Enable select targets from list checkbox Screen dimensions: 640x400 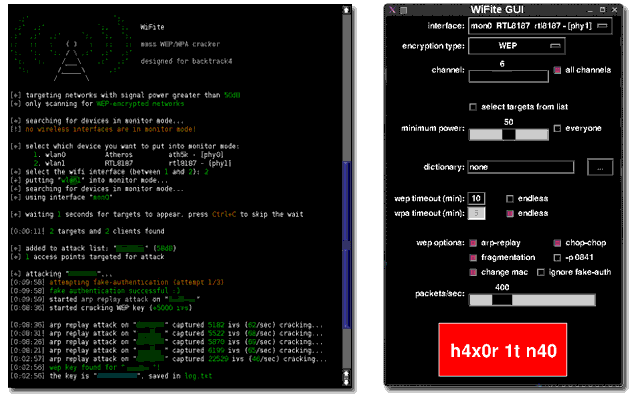point(473,107)
